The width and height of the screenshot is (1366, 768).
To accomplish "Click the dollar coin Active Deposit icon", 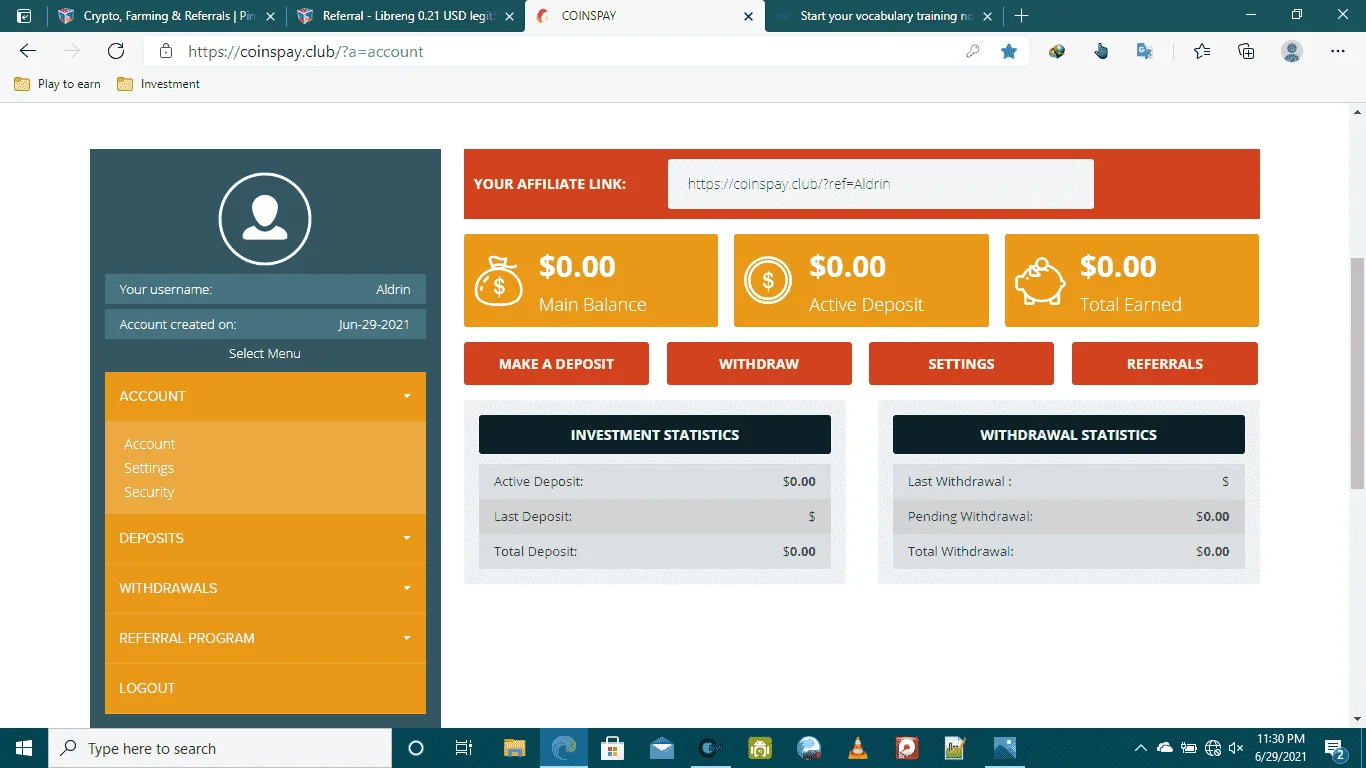I will [x=768, y=281].
